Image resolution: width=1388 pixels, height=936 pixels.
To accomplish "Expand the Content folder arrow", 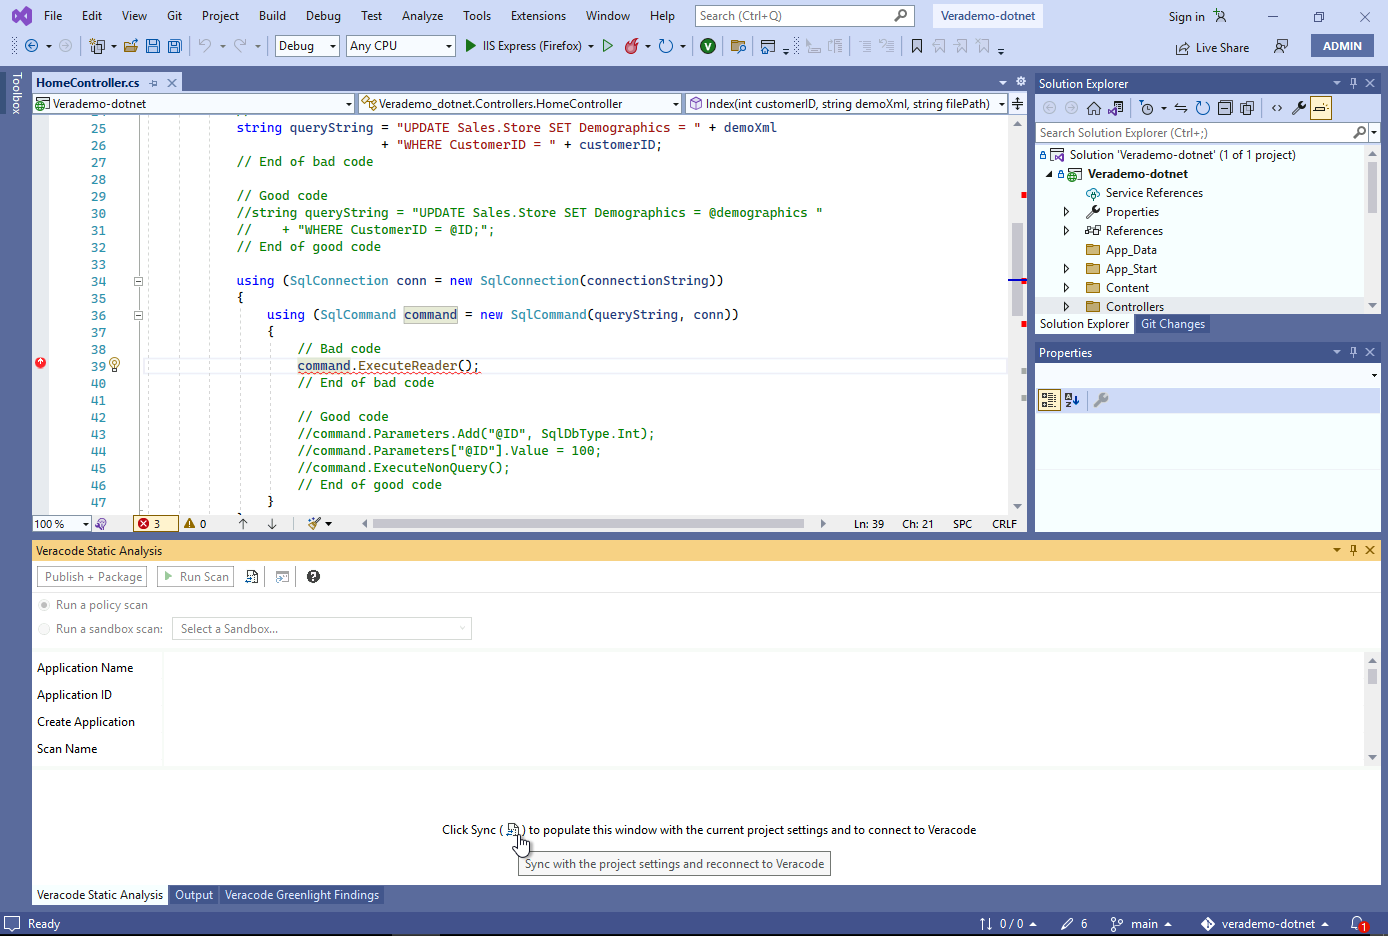I will (1066, 288).
